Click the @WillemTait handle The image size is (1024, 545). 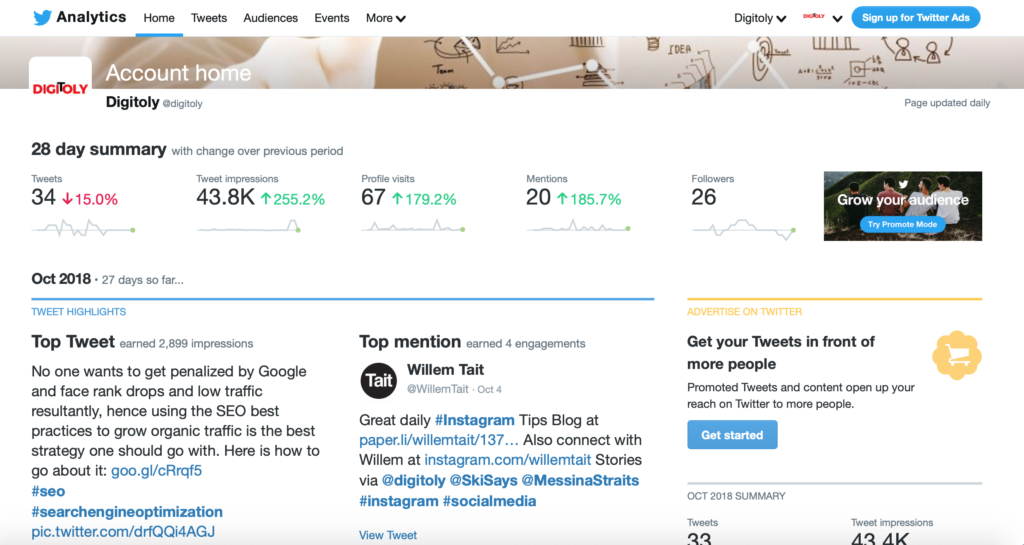(x=438, y=389)
